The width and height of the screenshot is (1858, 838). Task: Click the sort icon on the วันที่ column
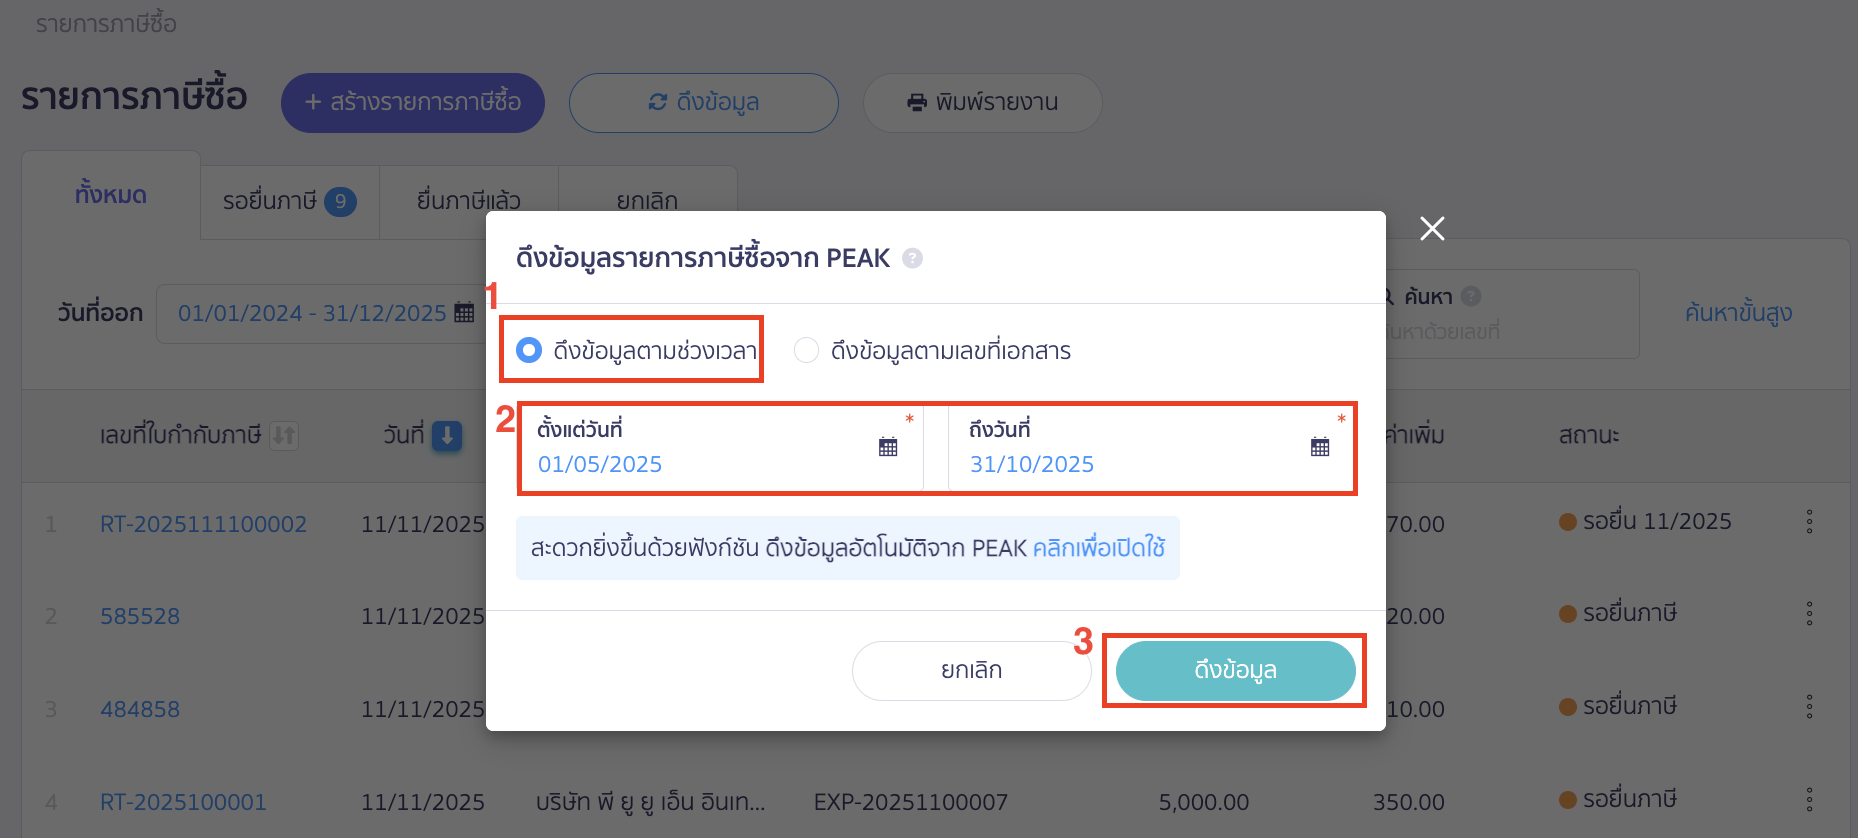pos(447,435)
